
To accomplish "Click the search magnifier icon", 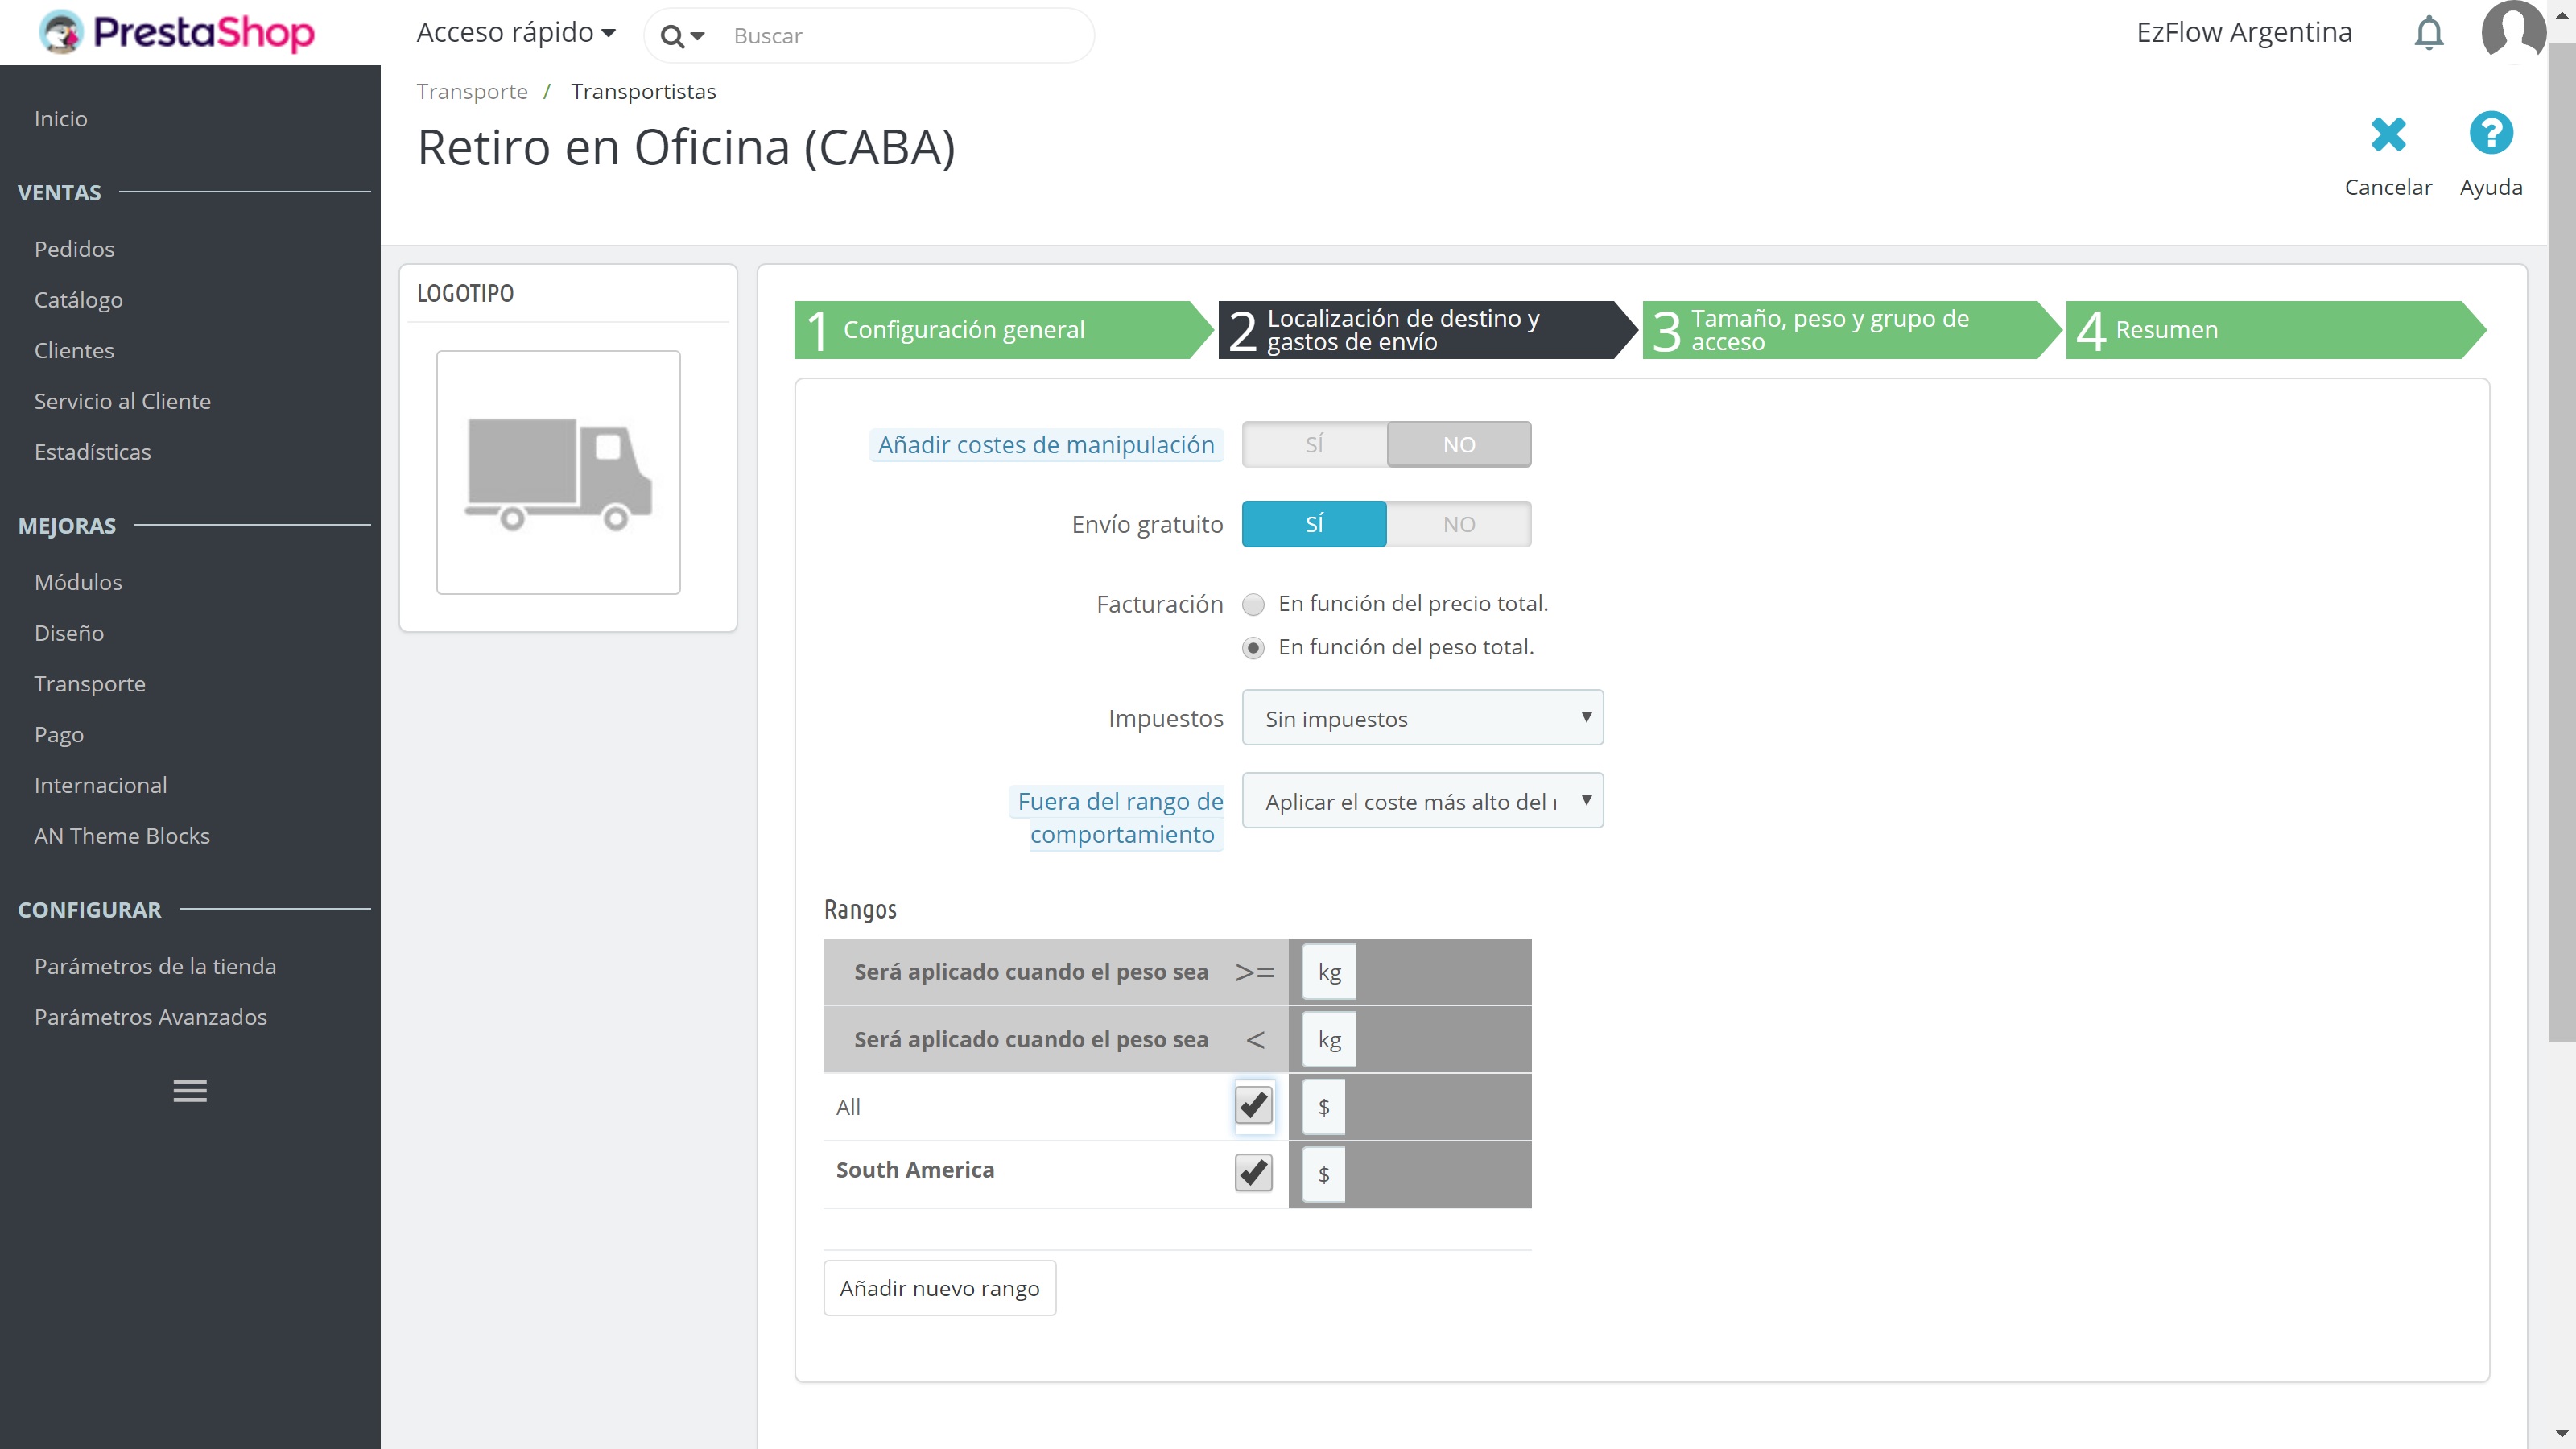I will click(673, 37).
